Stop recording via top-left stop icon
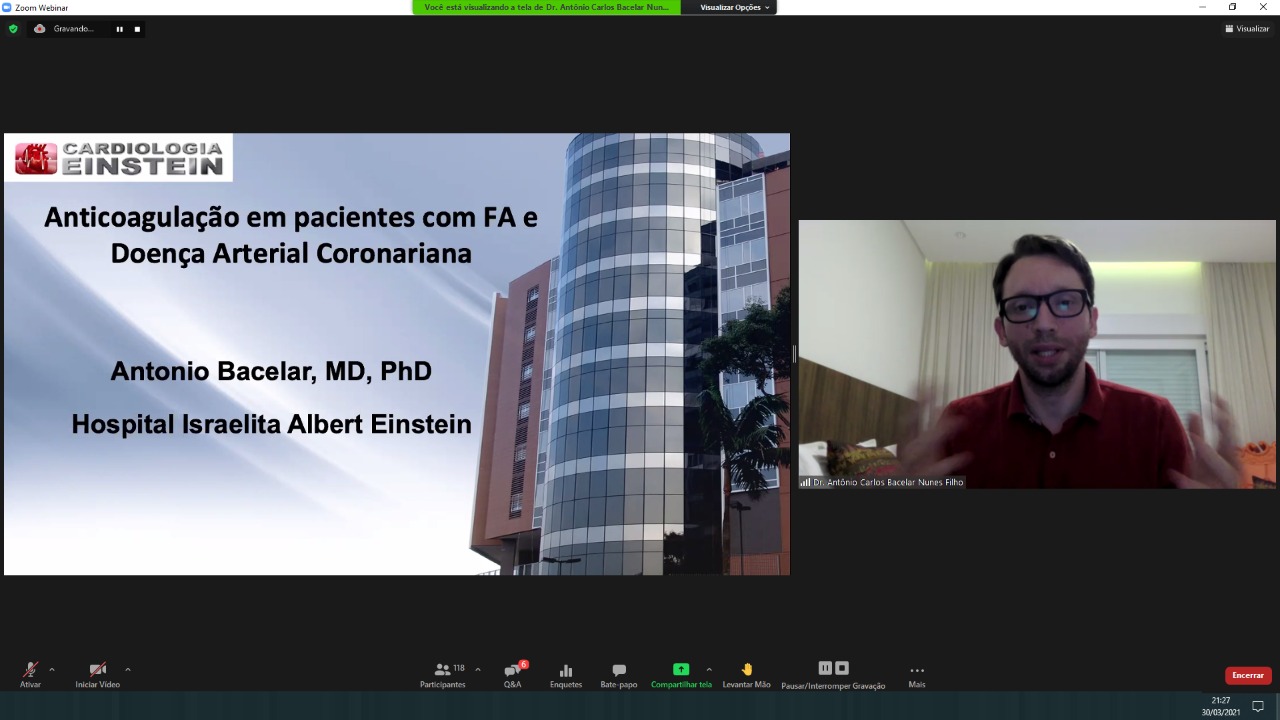This screenshot has width=1280, height=720. [x=137, y=29]
